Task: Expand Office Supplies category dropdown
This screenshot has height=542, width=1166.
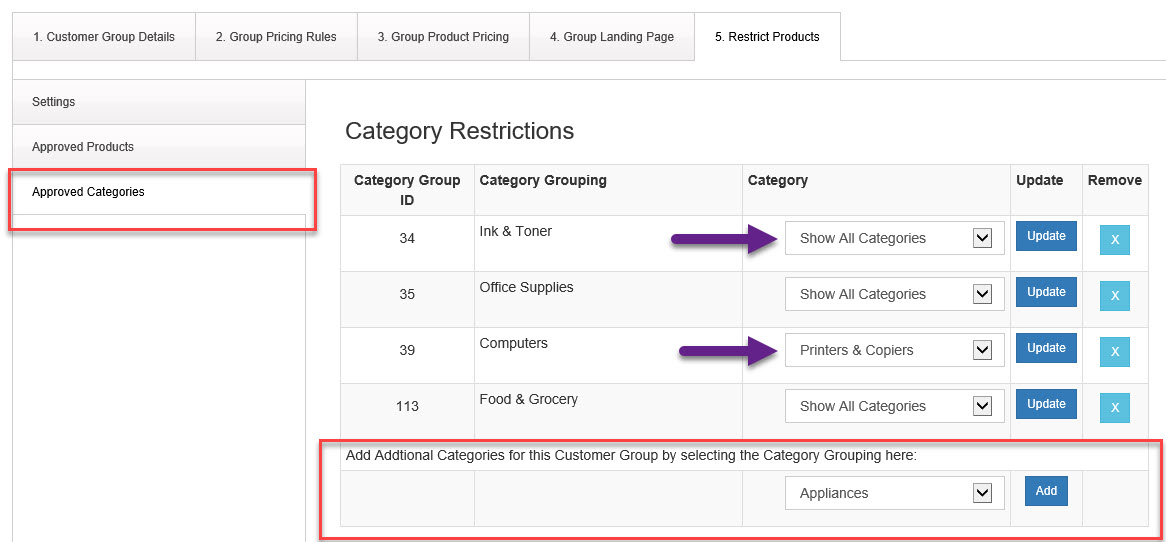Action: [x=894, y=294]
